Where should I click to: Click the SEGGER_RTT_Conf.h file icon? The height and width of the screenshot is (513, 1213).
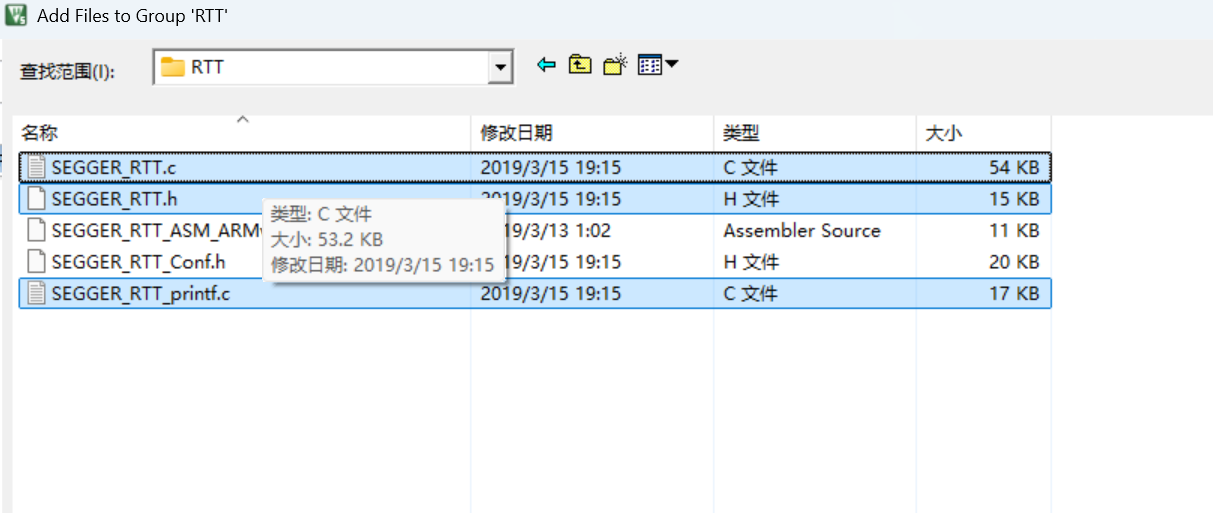pyautogui.click(x=36, y=262)
